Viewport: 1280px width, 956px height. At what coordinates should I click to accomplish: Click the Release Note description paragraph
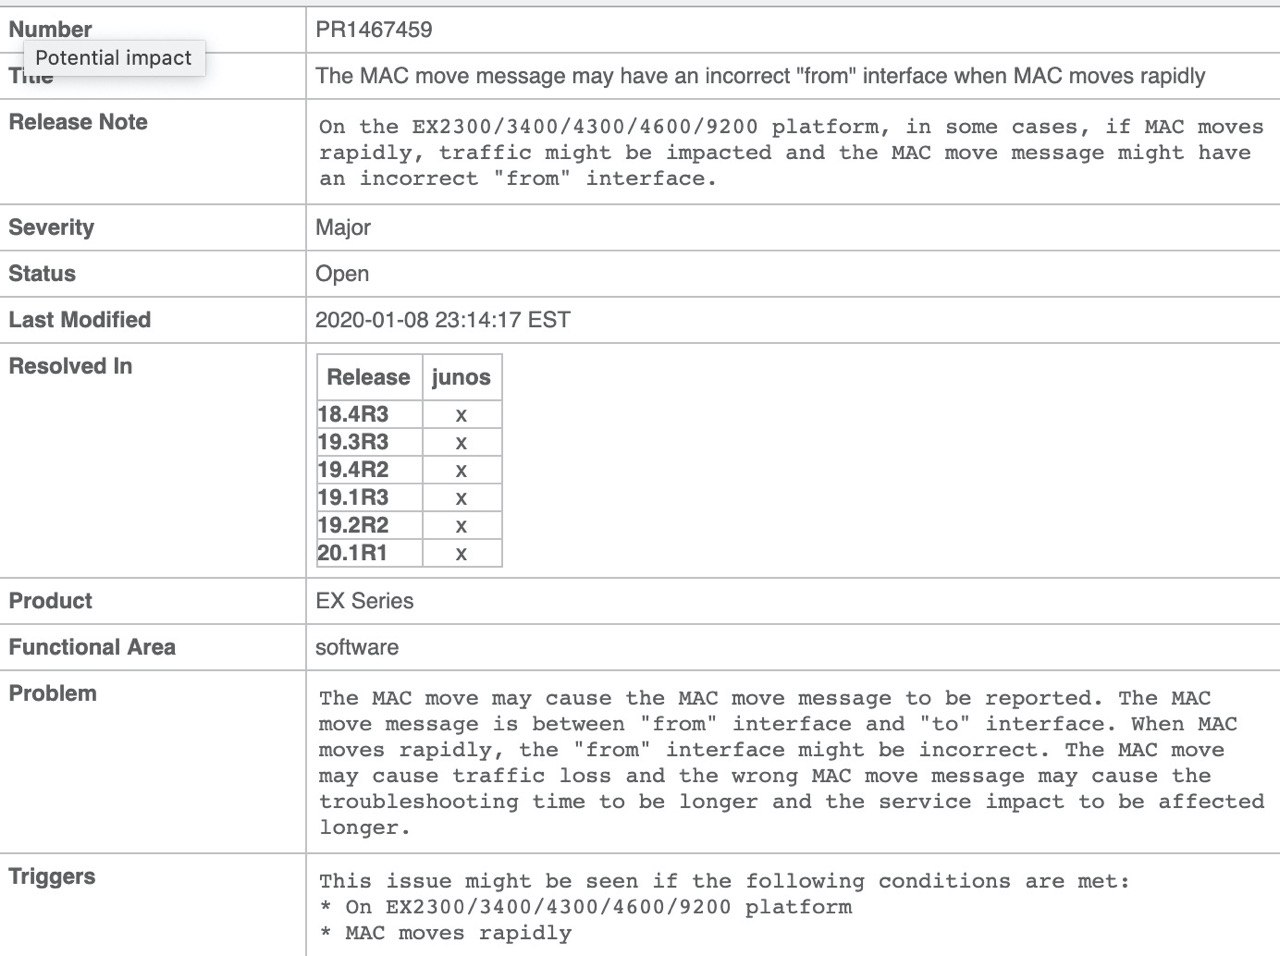click(x=791, y=153)
